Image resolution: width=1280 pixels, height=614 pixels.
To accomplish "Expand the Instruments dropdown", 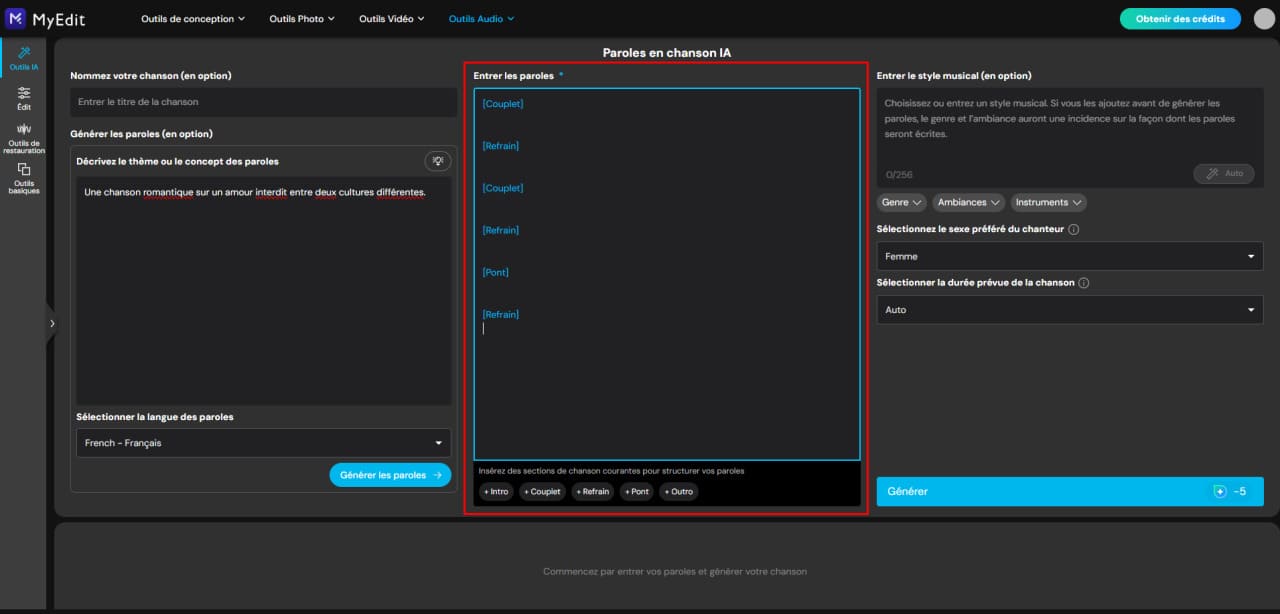I will (1049, 202).
